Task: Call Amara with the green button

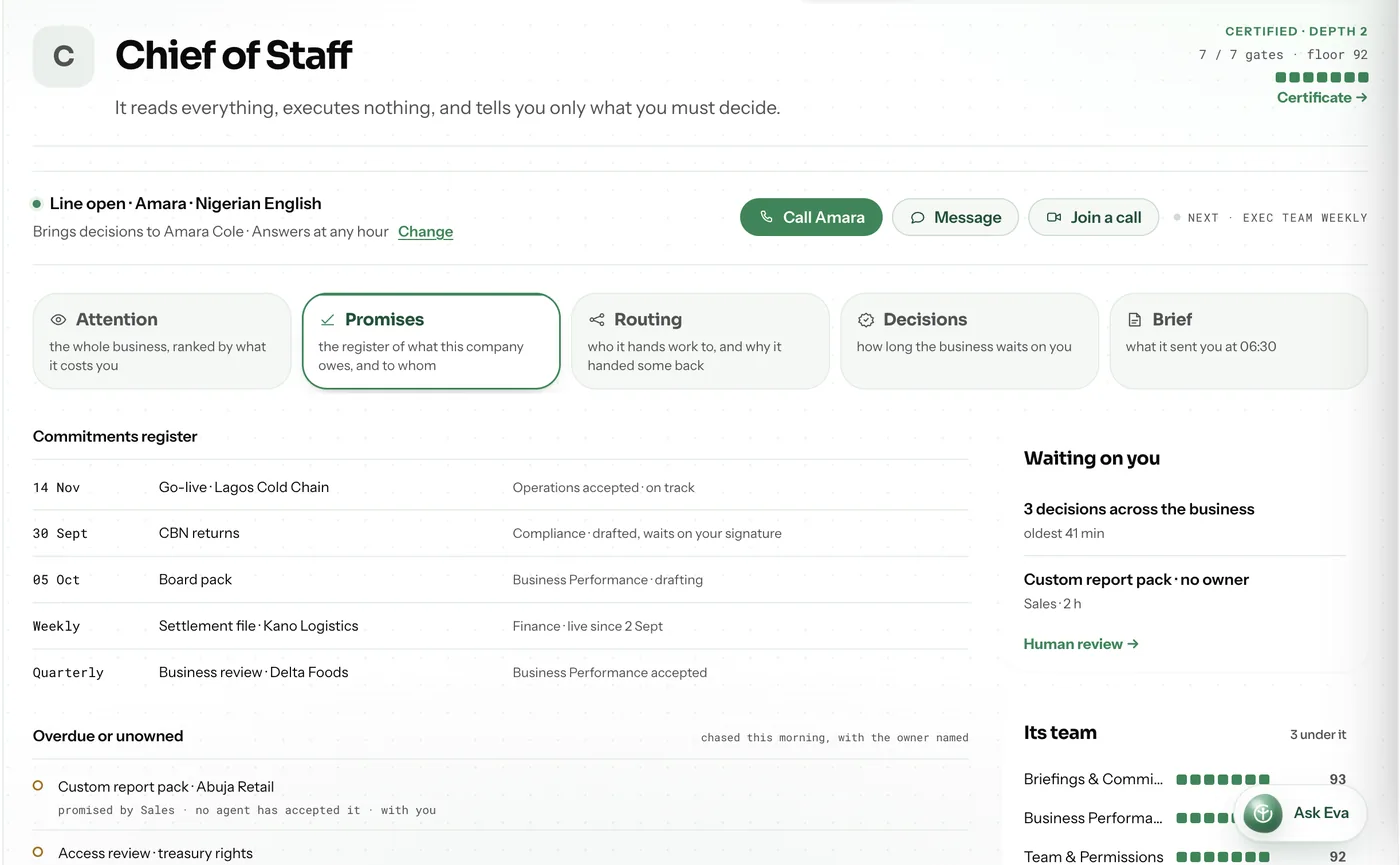Action: pyautogui.click(x=811, y=217)
